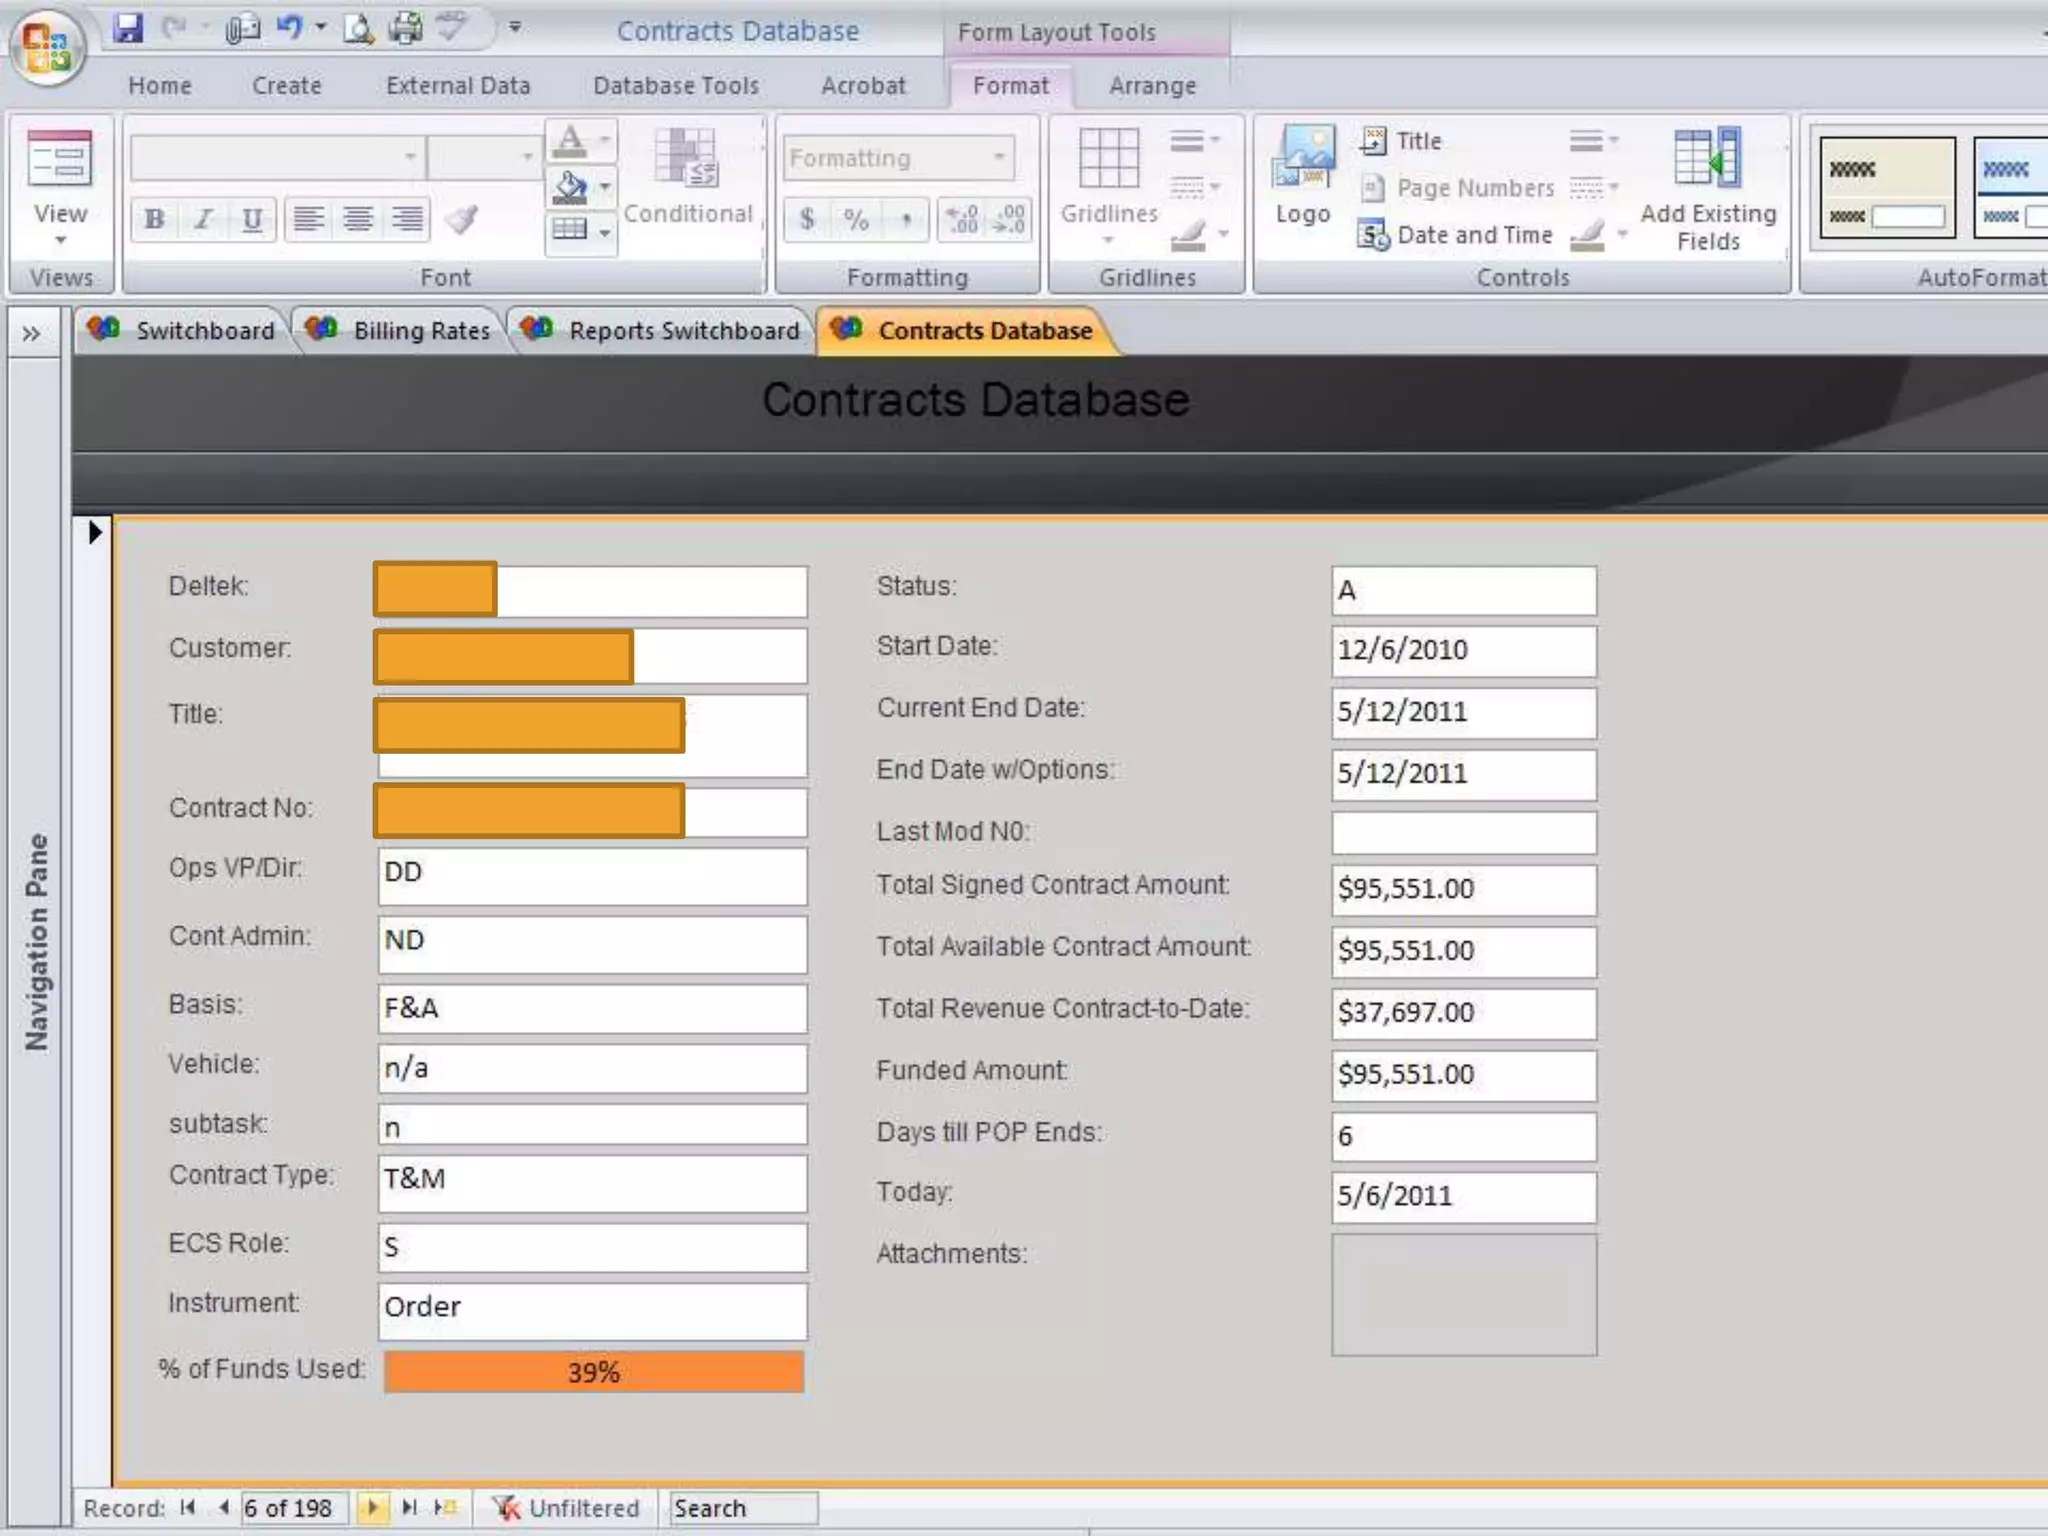
Task: Open the Home ribbon tab
Action: tap(160, 86)
